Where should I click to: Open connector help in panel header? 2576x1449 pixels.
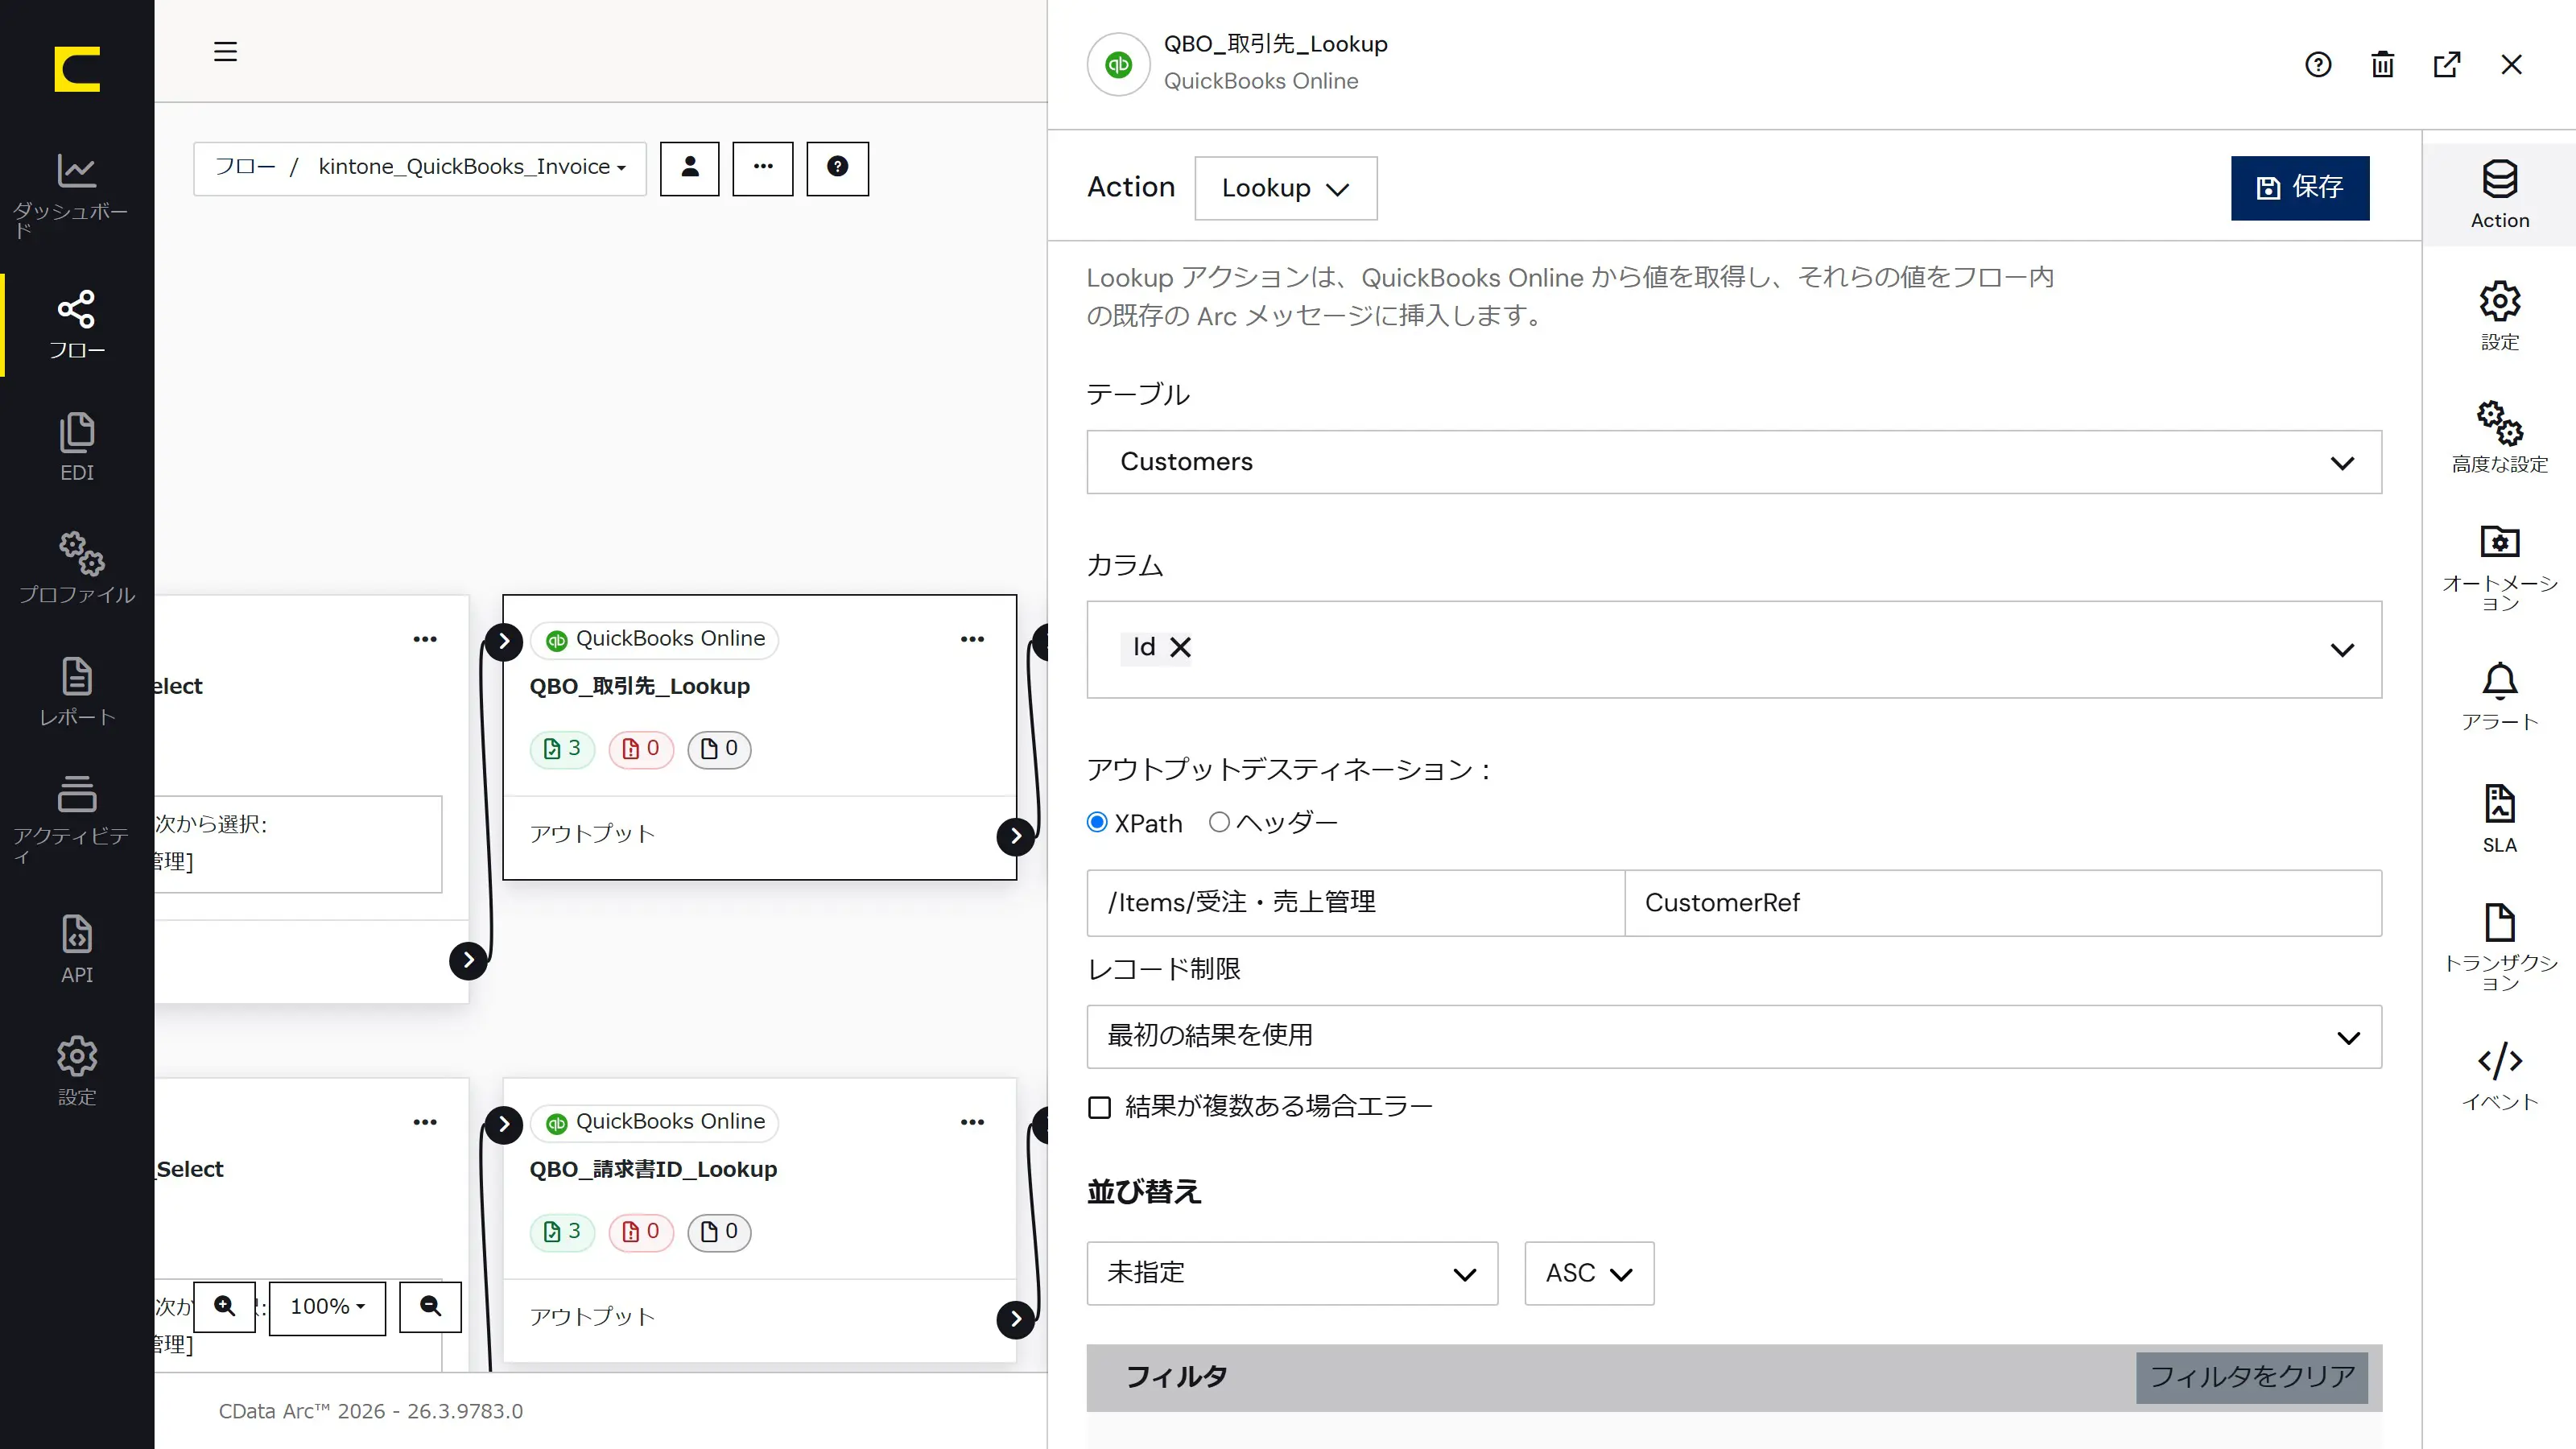[x=2318, y=65]
